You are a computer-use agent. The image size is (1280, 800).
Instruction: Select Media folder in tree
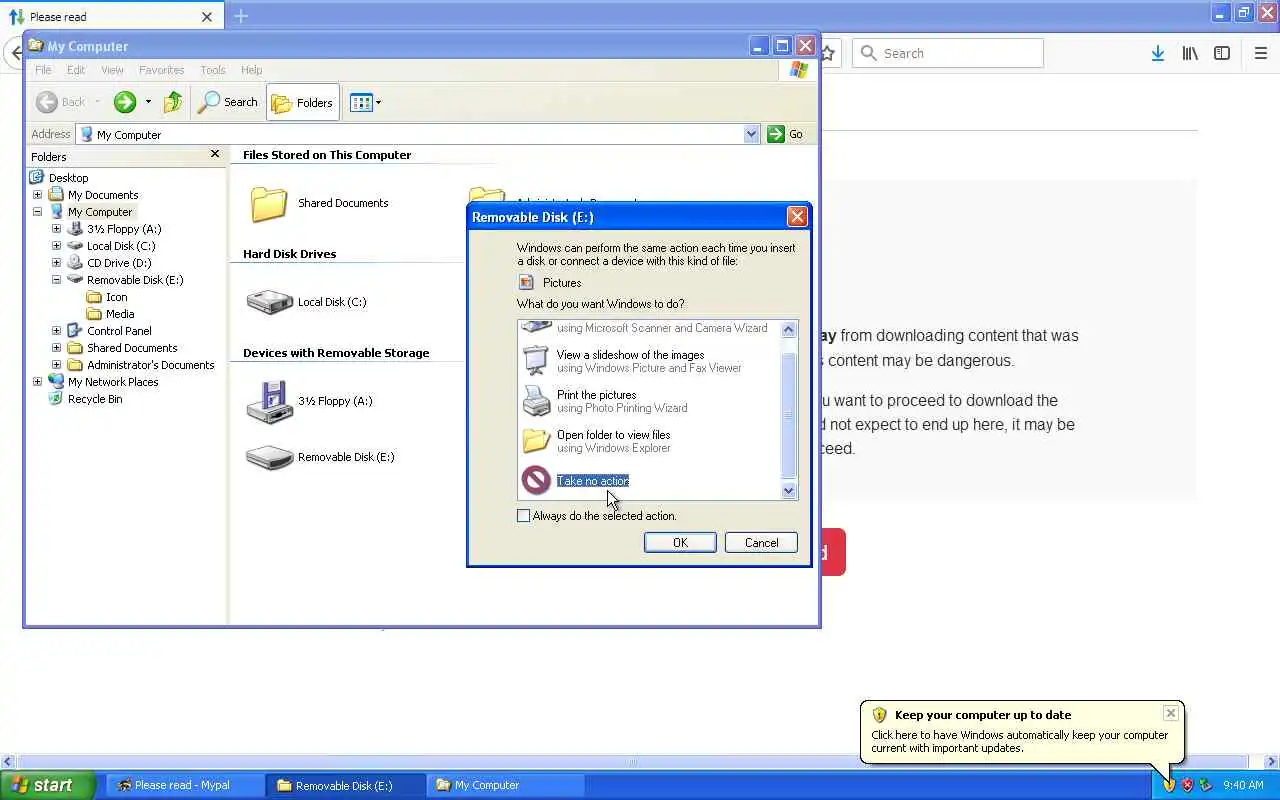(x=120, y=314)
